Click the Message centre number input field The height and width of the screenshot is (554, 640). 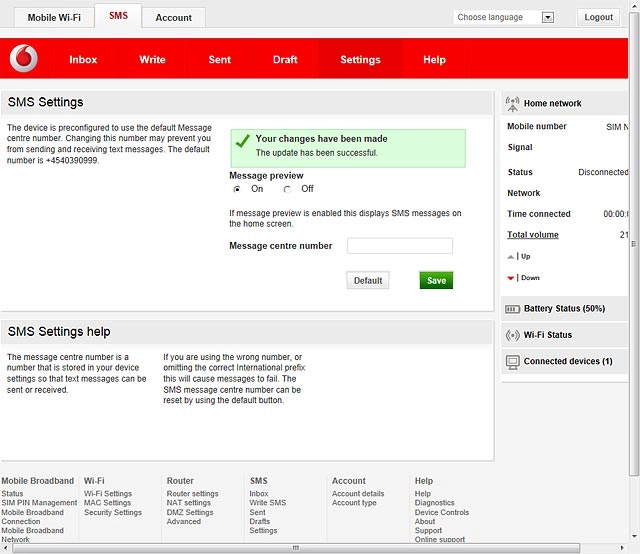tap(400, 246)
